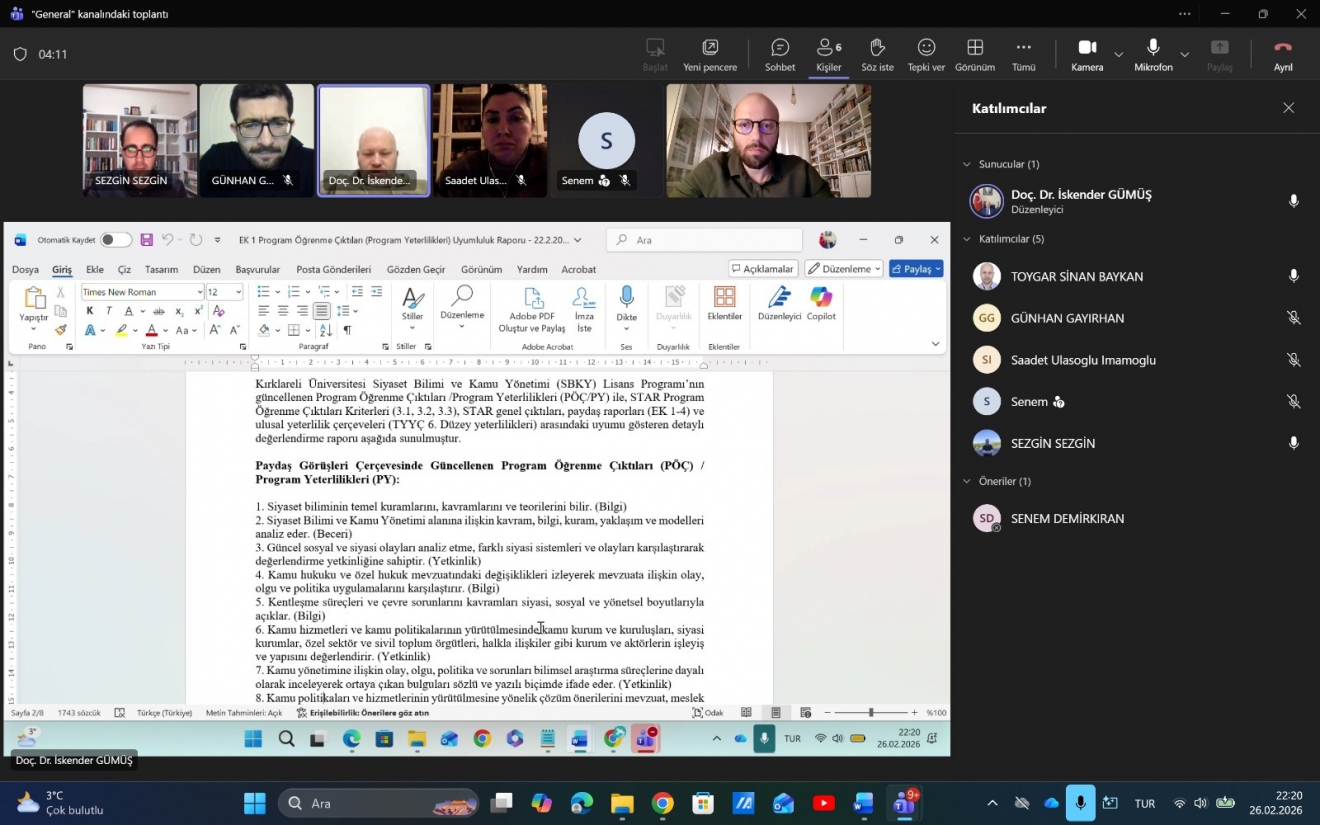Switch to the Ekle ribbon tab
Image resolution: width=1320 pixels, height=825 pixels.
click(95, 269)
